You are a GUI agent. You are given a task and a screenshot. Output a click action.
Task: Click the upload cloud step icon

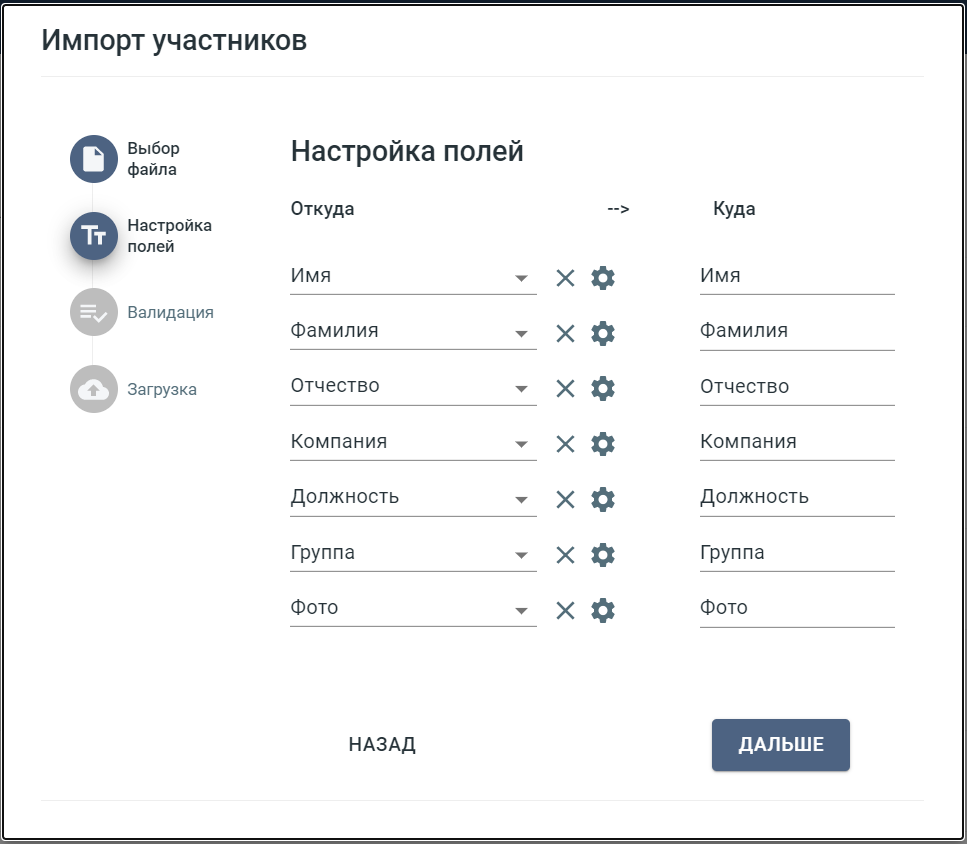point(93,390)
